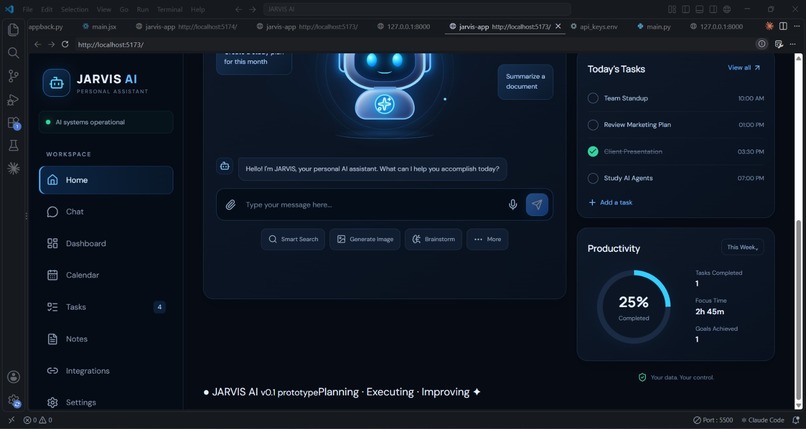Open the Testing flask view
Image resolution: width=806 pixels, height=429 pixels.
click(13, 146)
